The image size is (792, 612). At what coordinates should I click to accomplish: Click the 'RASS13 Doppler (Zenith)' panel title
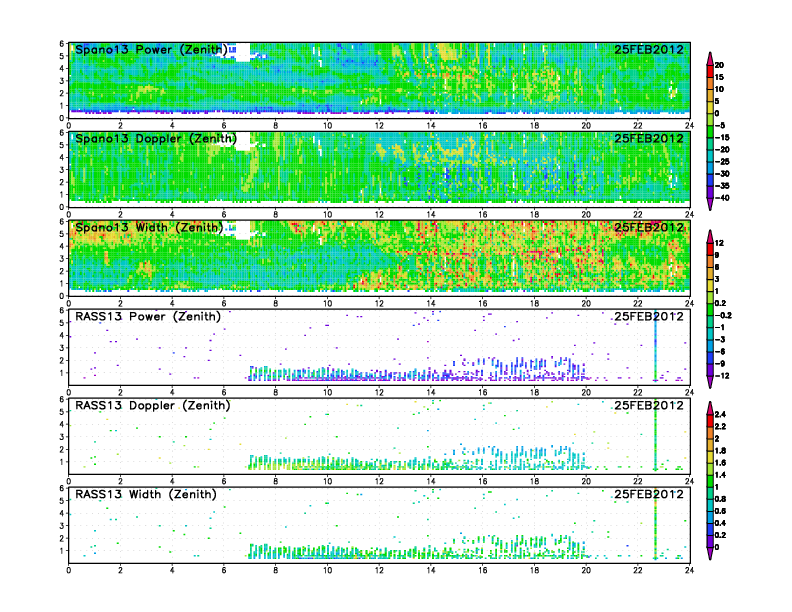coord(153,405)
